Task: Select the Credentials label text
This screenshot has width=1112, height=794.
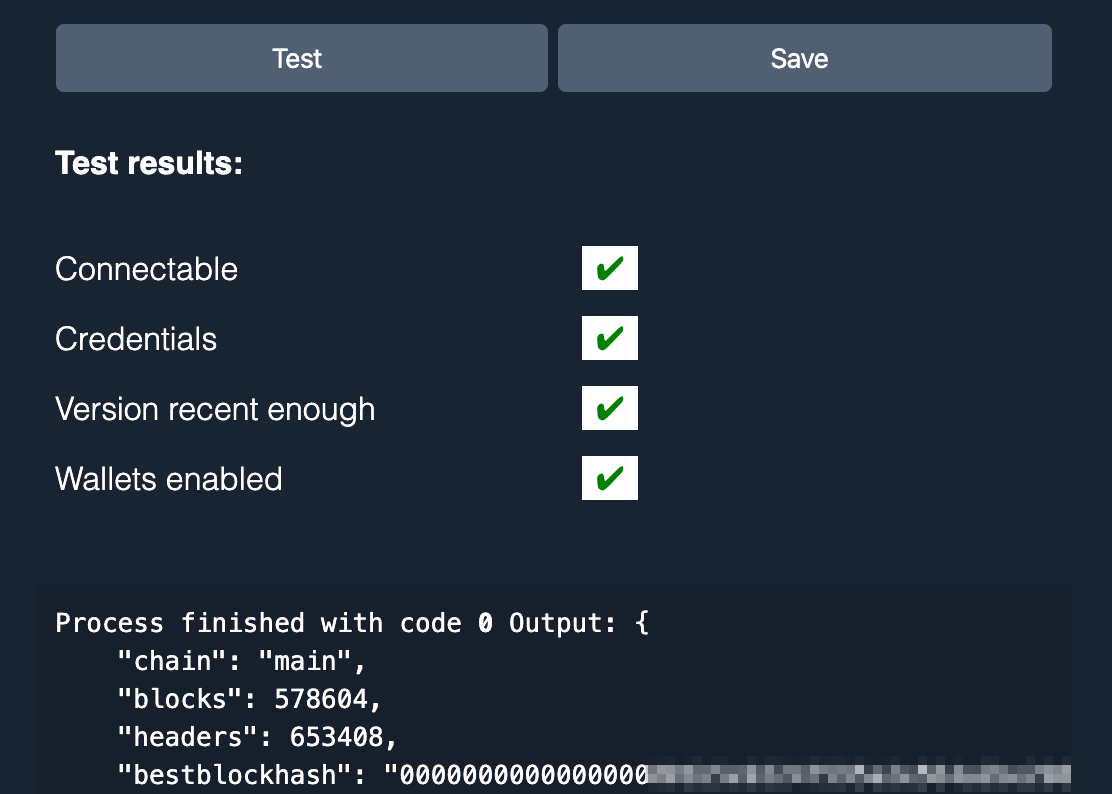Action: point(136,339)
